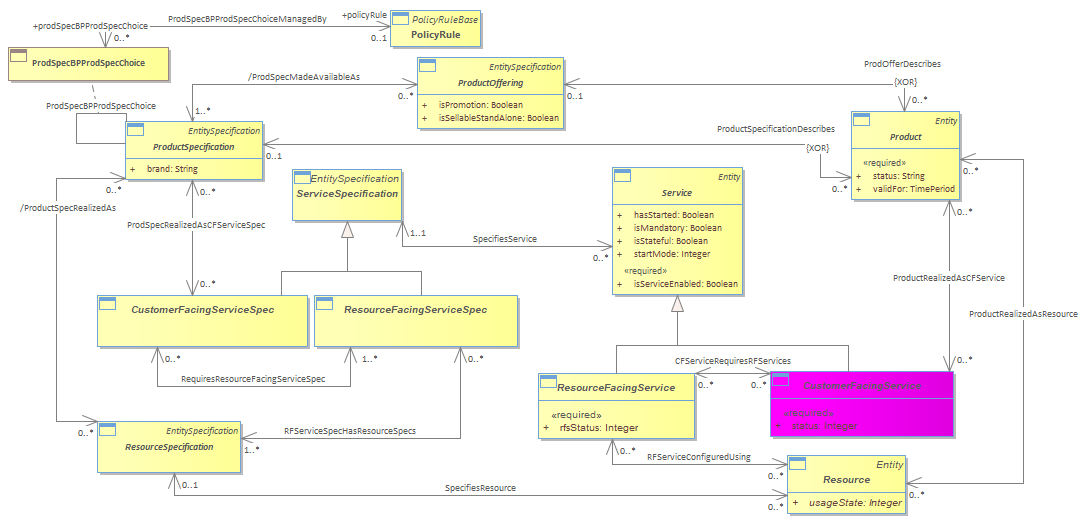Click the {XOR} constraint below ProductSpecificationDescribes
This screenshot has height=524, width=1084.
[818, 148]
